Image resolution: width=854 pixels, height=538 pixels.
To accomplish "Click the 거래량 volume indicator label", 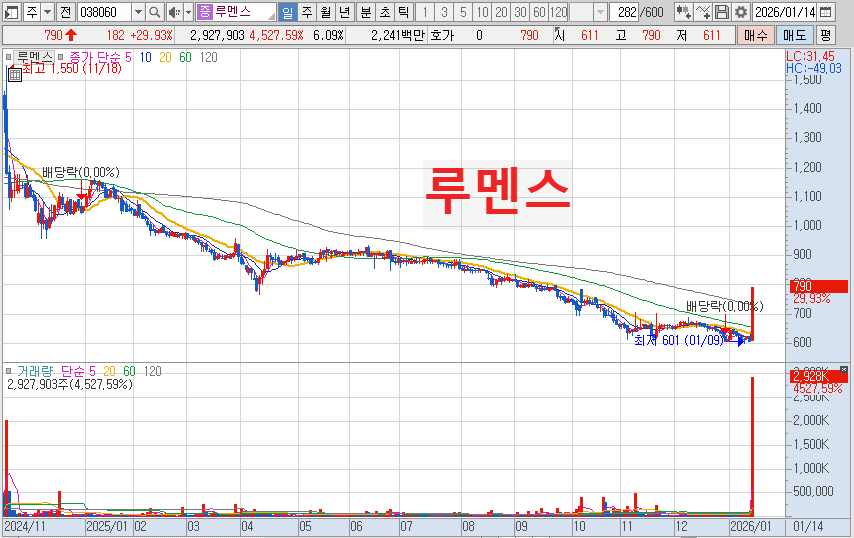I will coord(35,371).
